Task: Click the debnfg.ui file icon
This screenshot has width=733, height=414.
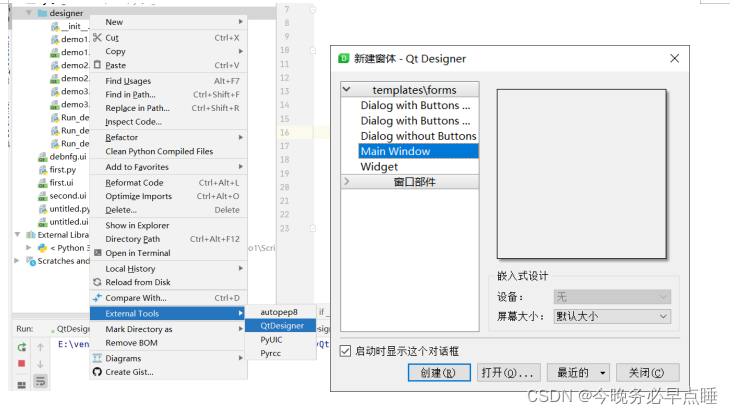Action: [x=43, y=157]
